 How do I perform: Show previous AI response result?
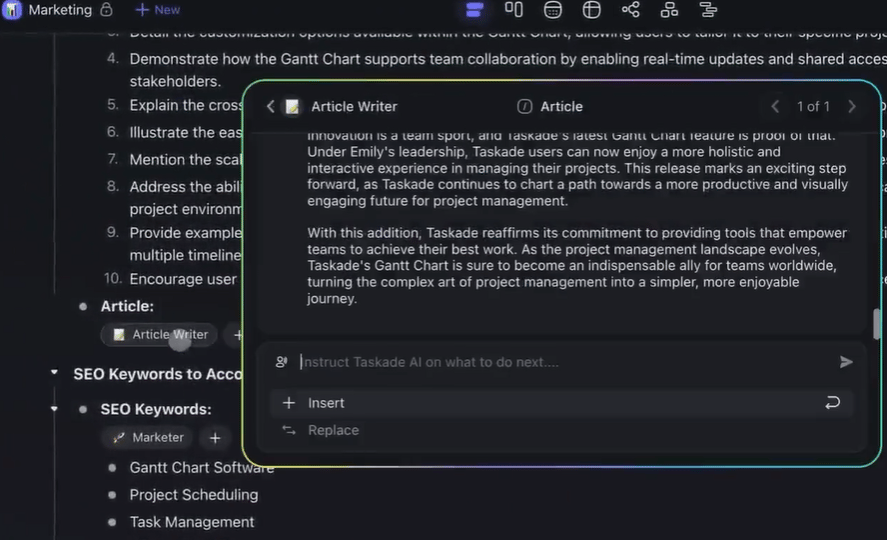coord(776,106)
